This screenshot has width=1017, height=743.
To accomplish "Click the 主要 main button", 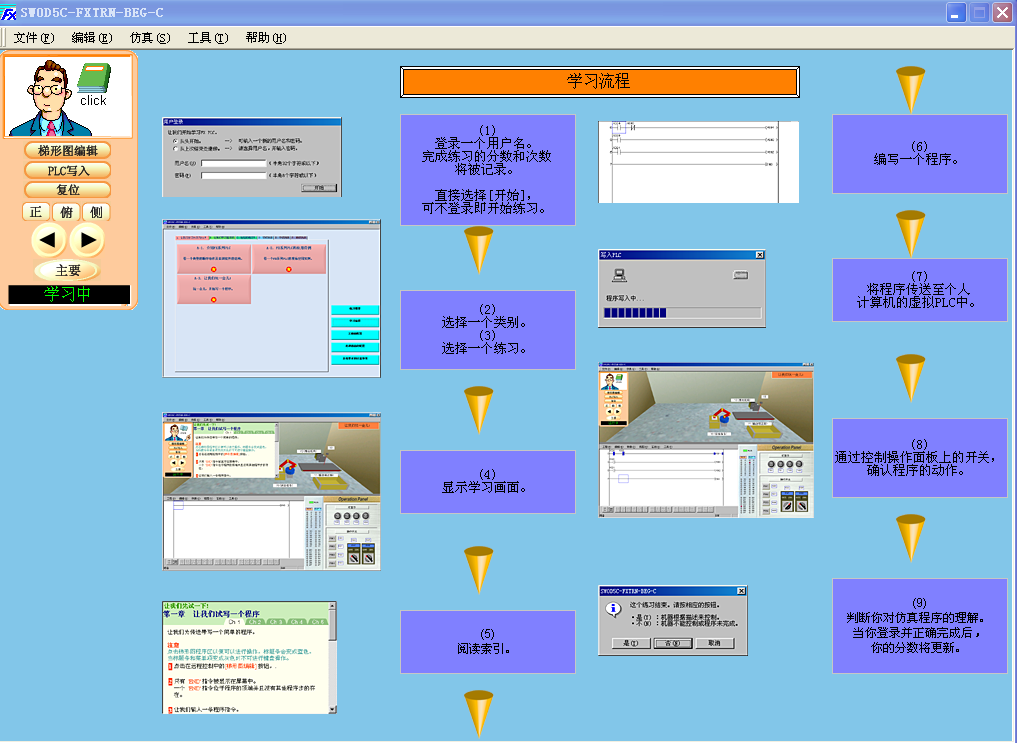I will point(68,270).
